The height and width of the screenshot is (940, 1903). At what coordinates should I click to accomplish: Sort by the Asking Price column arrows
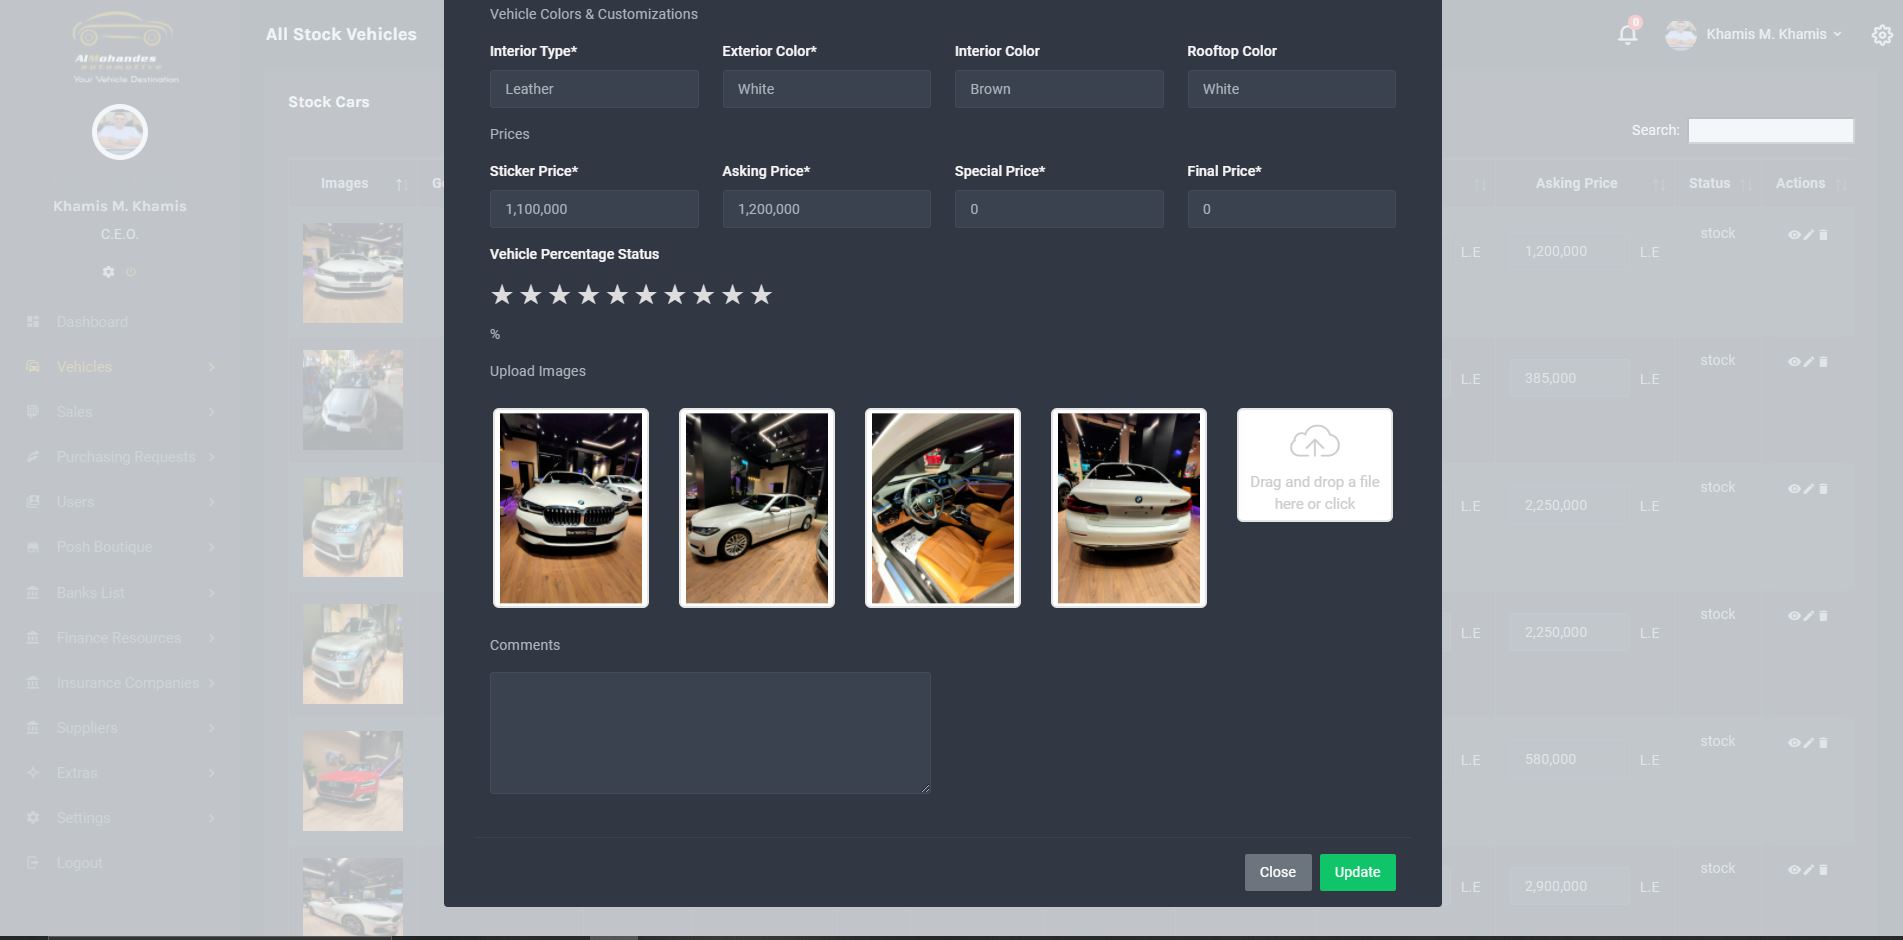pos(1659,184)
